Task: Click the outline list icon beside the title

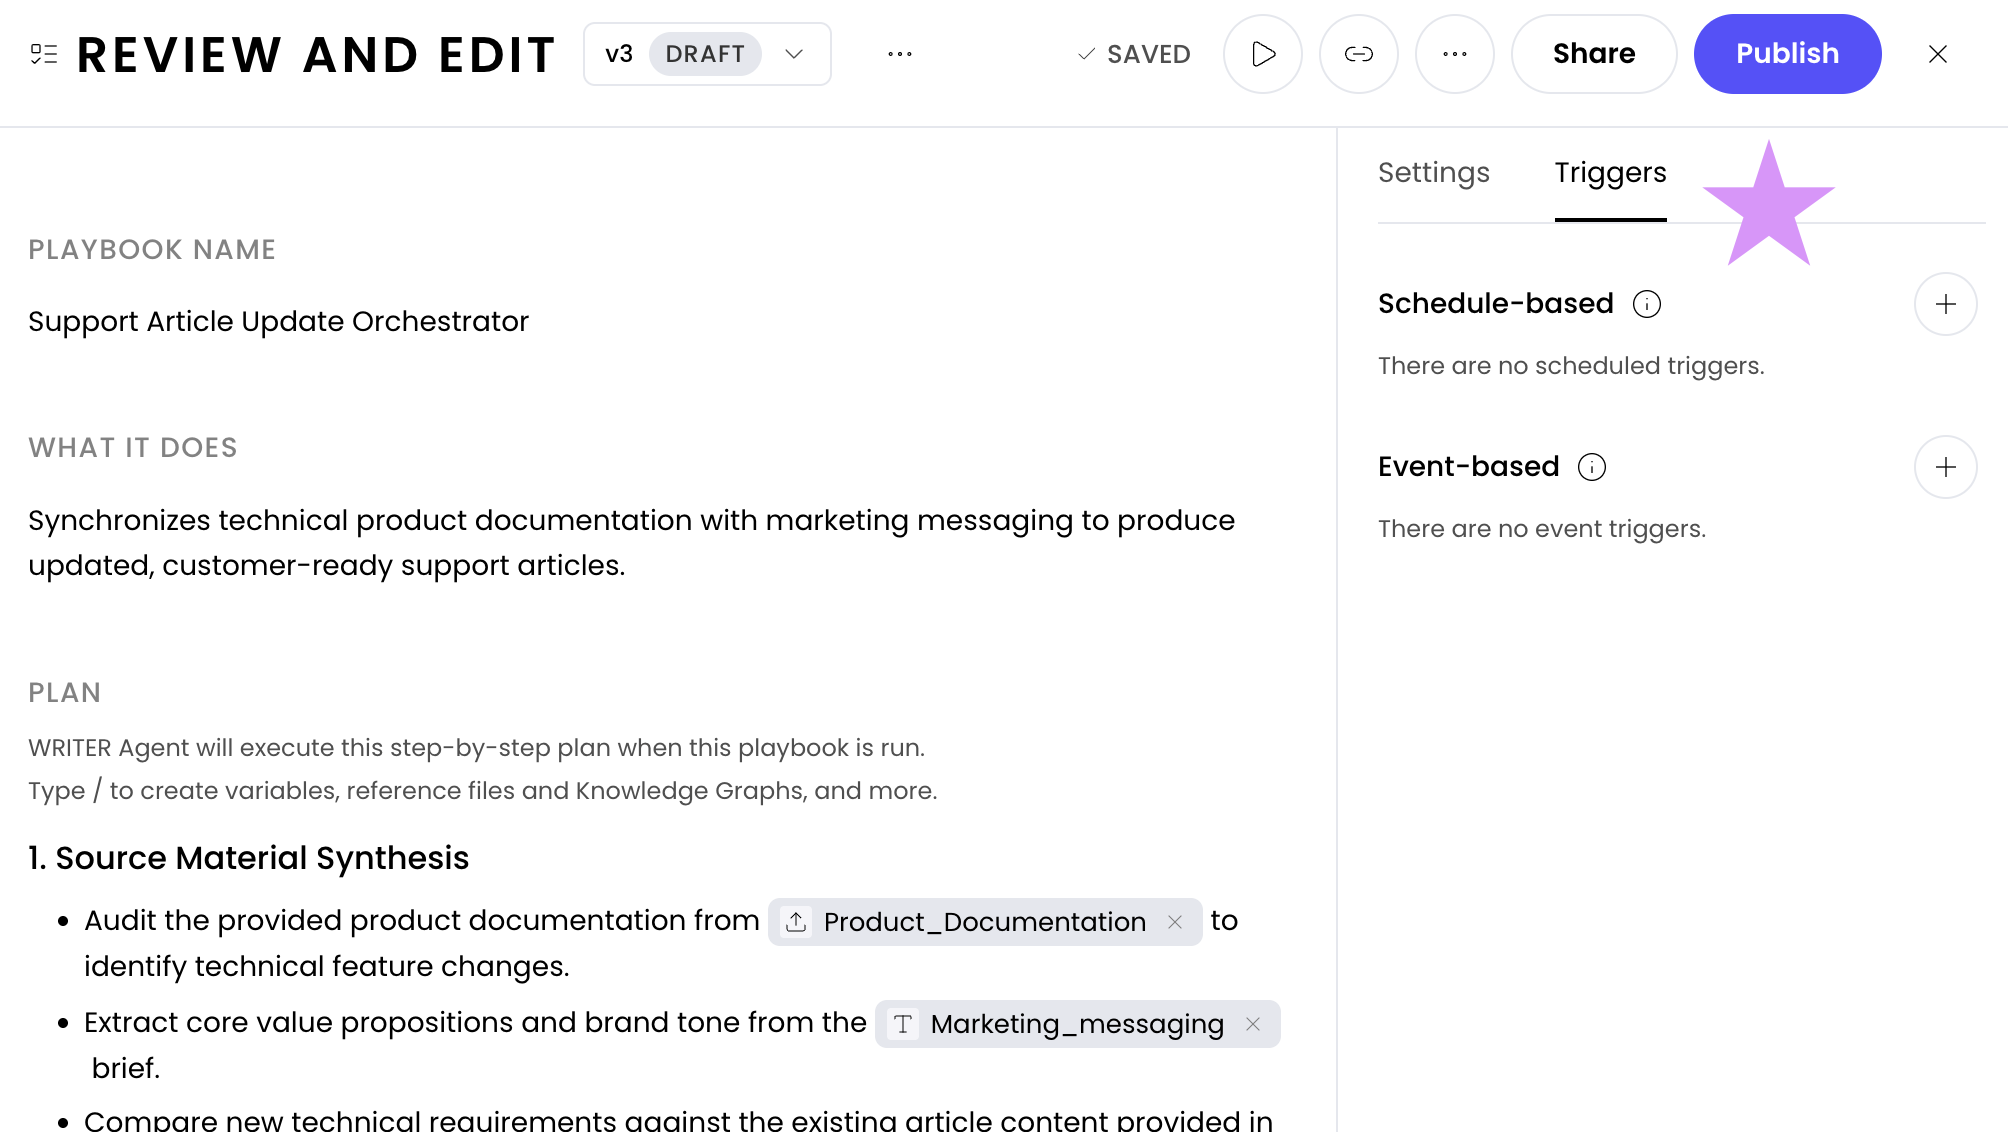Action: pyautogui.click(x=44, y=54)
